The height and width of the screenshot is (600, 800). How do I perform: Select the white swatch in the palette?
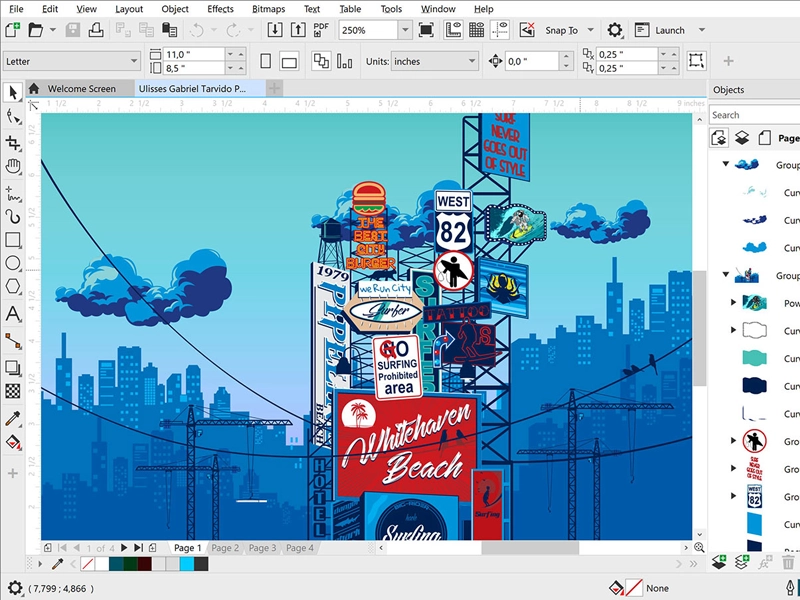pos(102,564)
